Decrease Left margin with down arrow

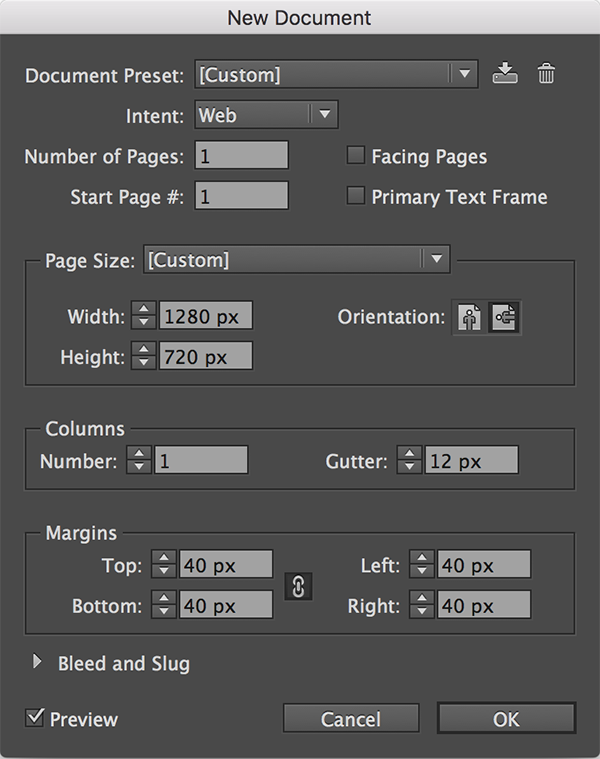[x=421, y=571]
